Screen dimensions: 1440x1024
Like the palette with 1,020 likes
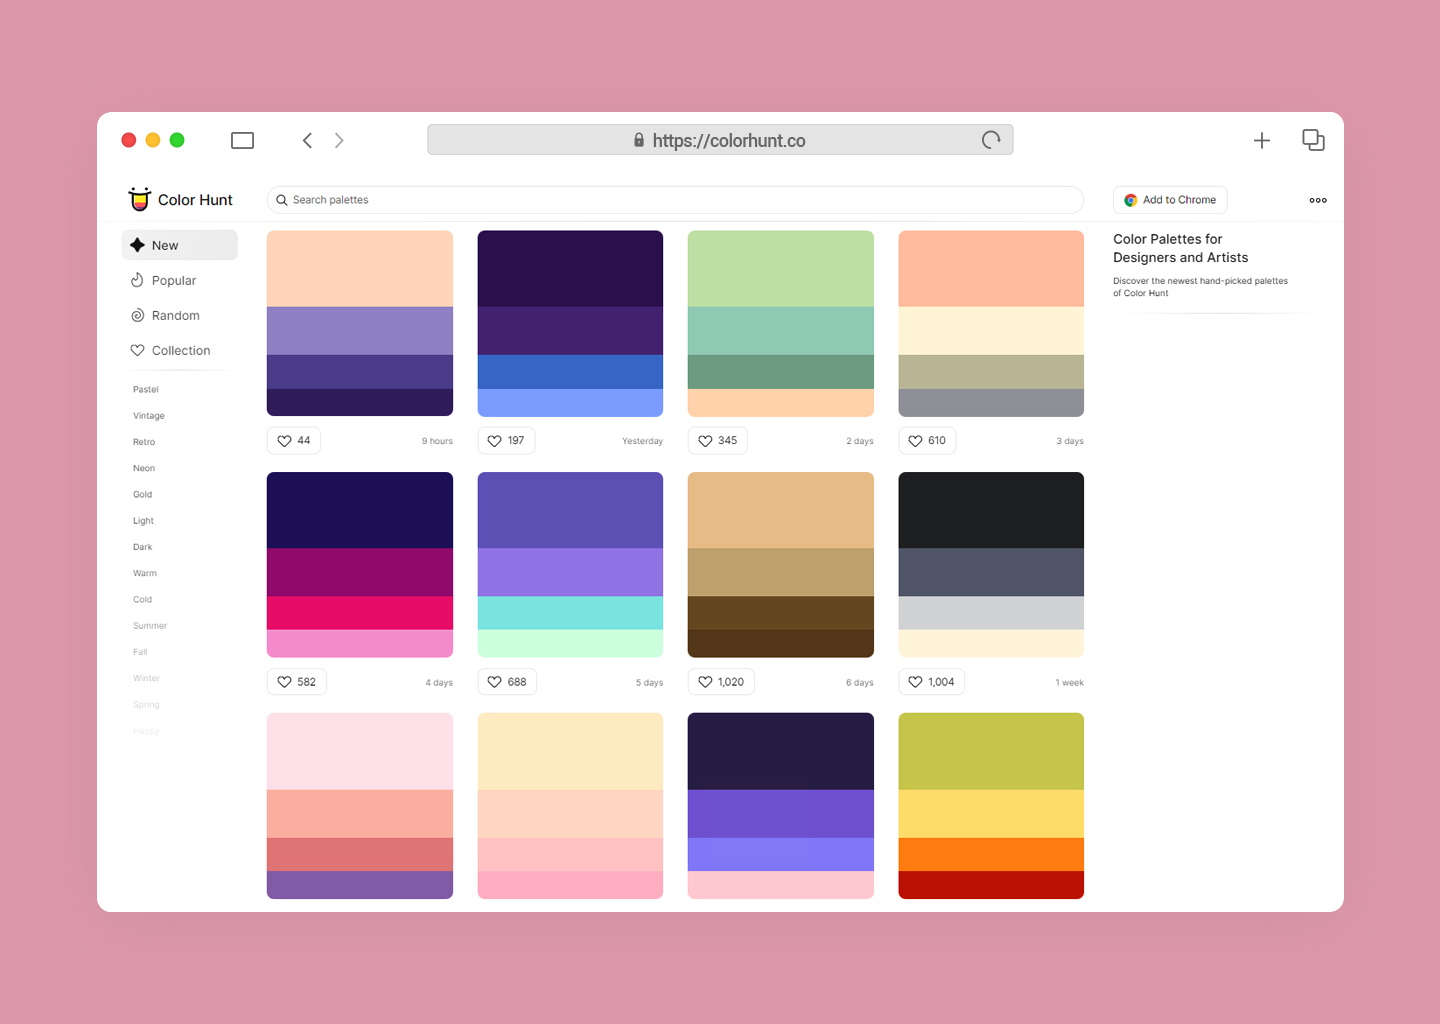click(721, 682)
